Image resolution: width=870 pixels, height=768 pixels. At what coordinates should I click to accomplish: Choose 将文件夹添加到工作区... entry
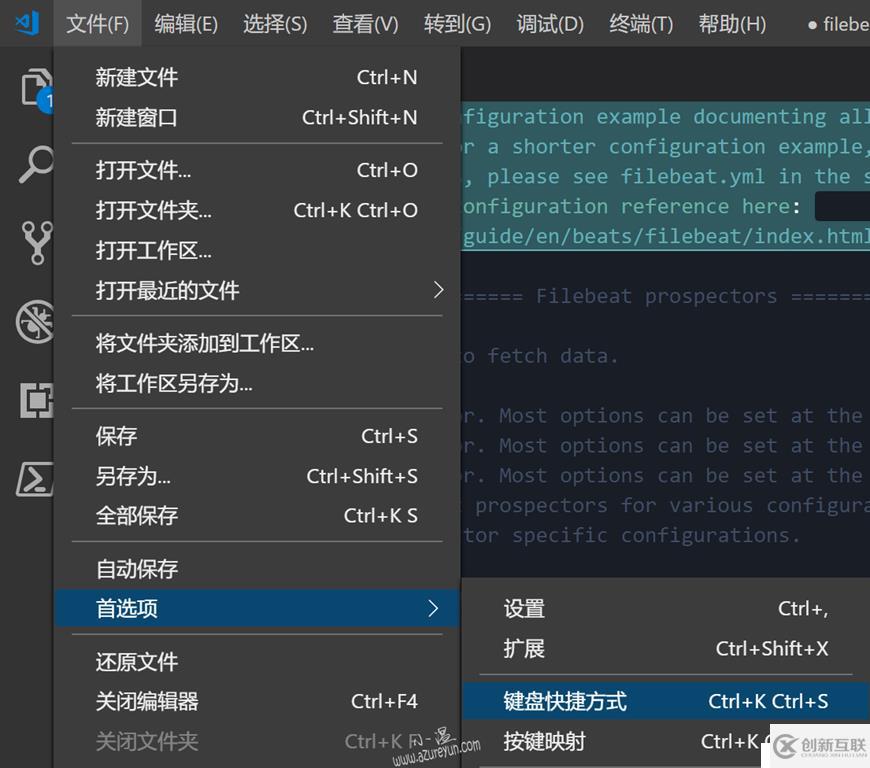pyautogui.click(x=257, y=343)
